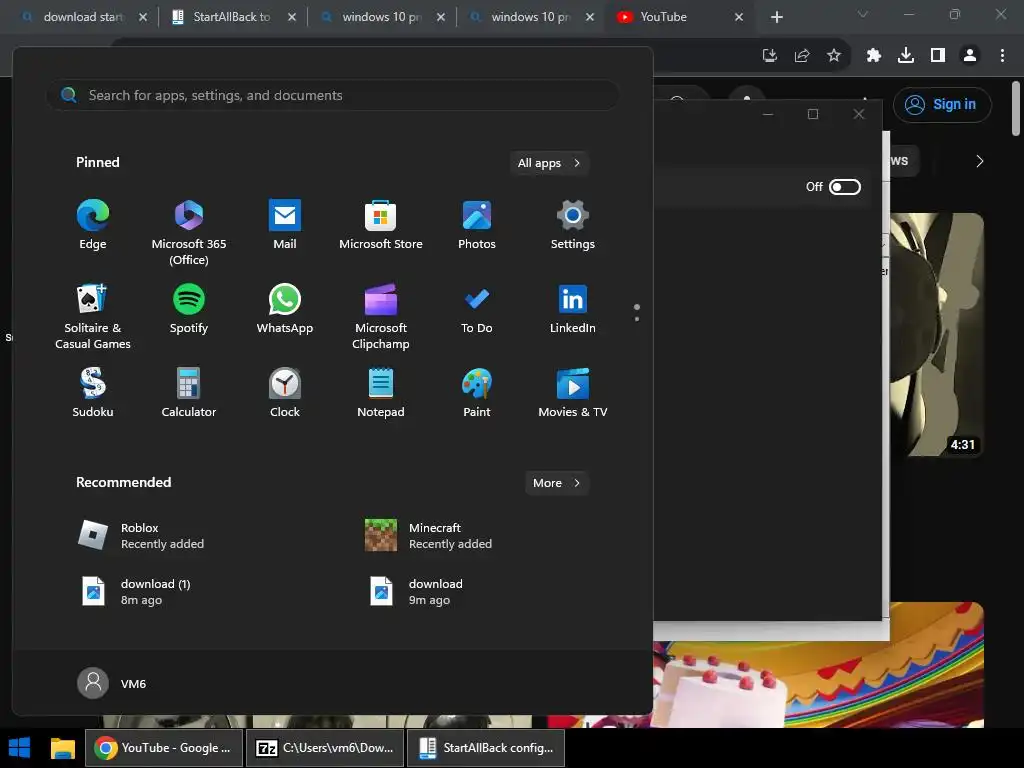Open Microsoft Store

[381, 225]
